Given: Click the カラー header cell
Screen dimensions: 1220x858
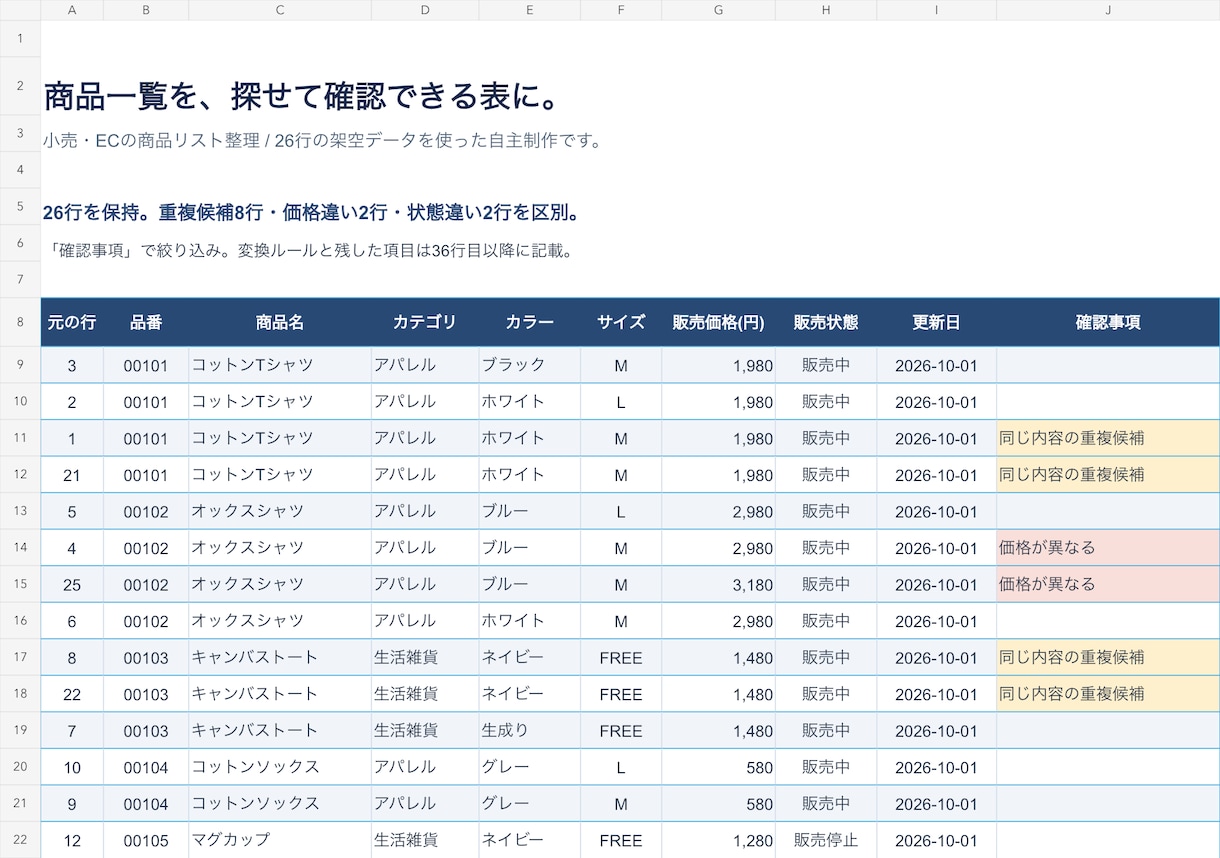Looking at the screenshot, I should [x=530, y=322].
